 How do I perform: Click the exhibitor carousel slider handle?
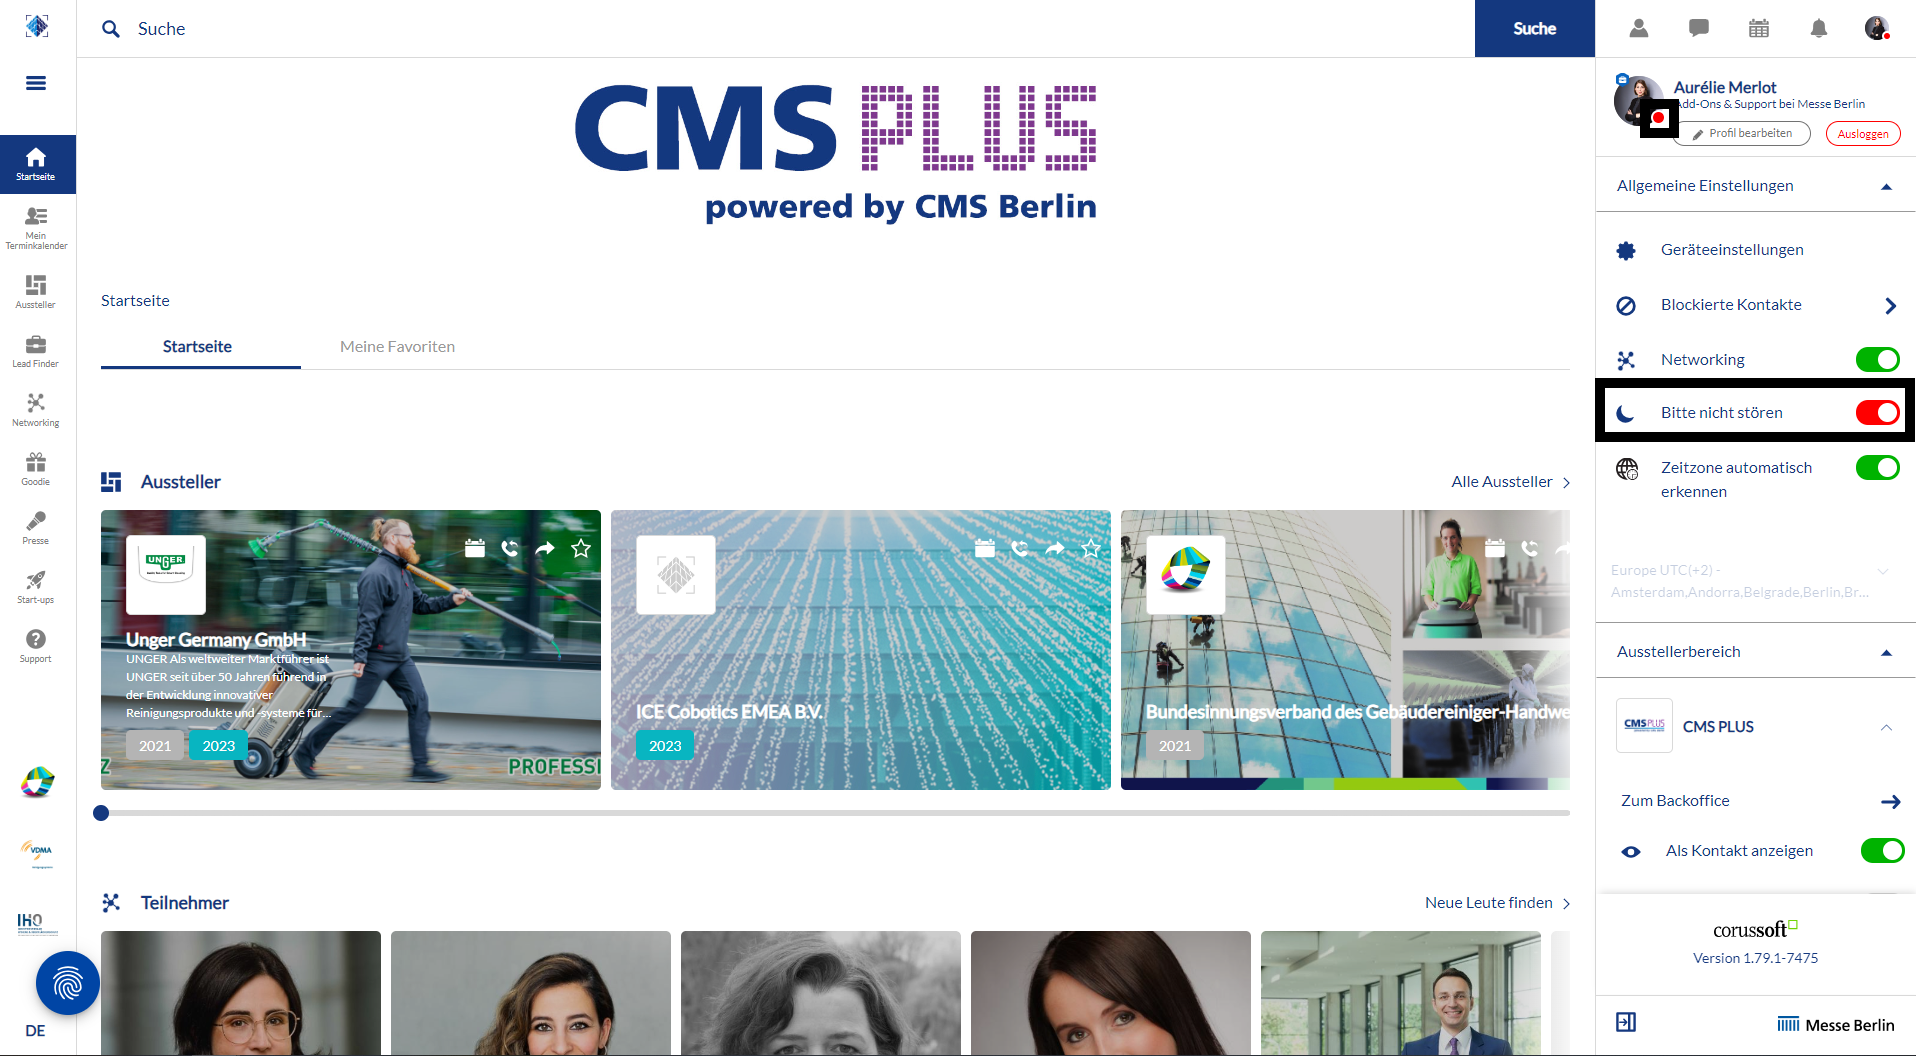coord(101,813)
